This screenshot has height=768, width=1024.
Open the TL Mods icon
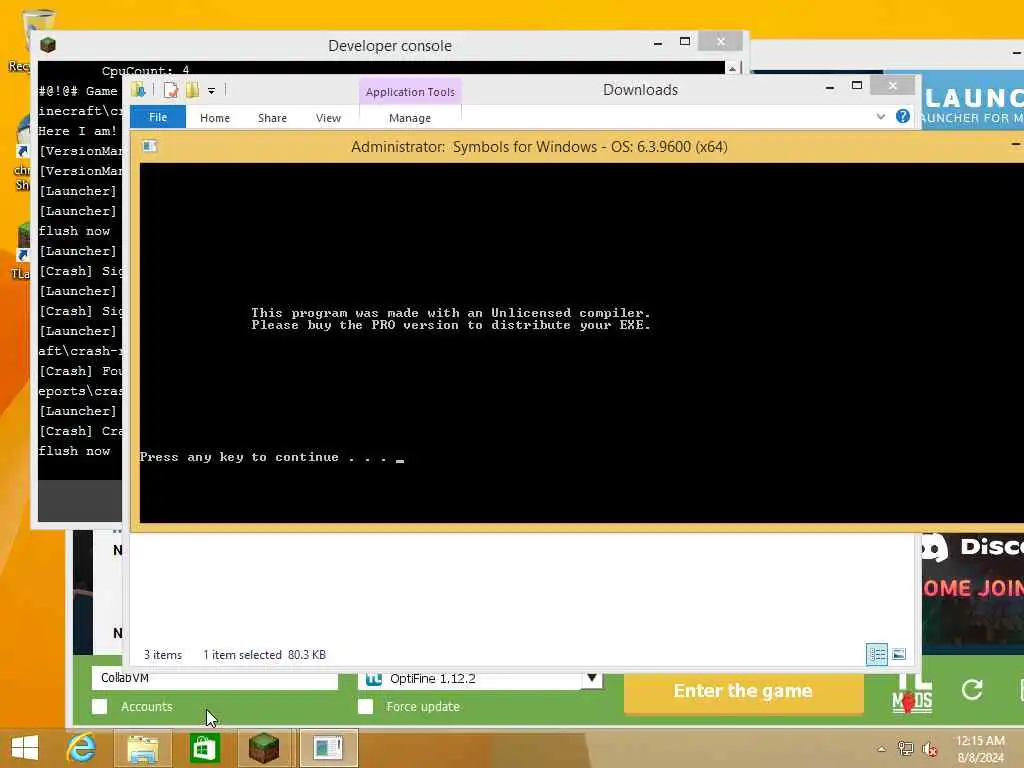pos(912,693)
